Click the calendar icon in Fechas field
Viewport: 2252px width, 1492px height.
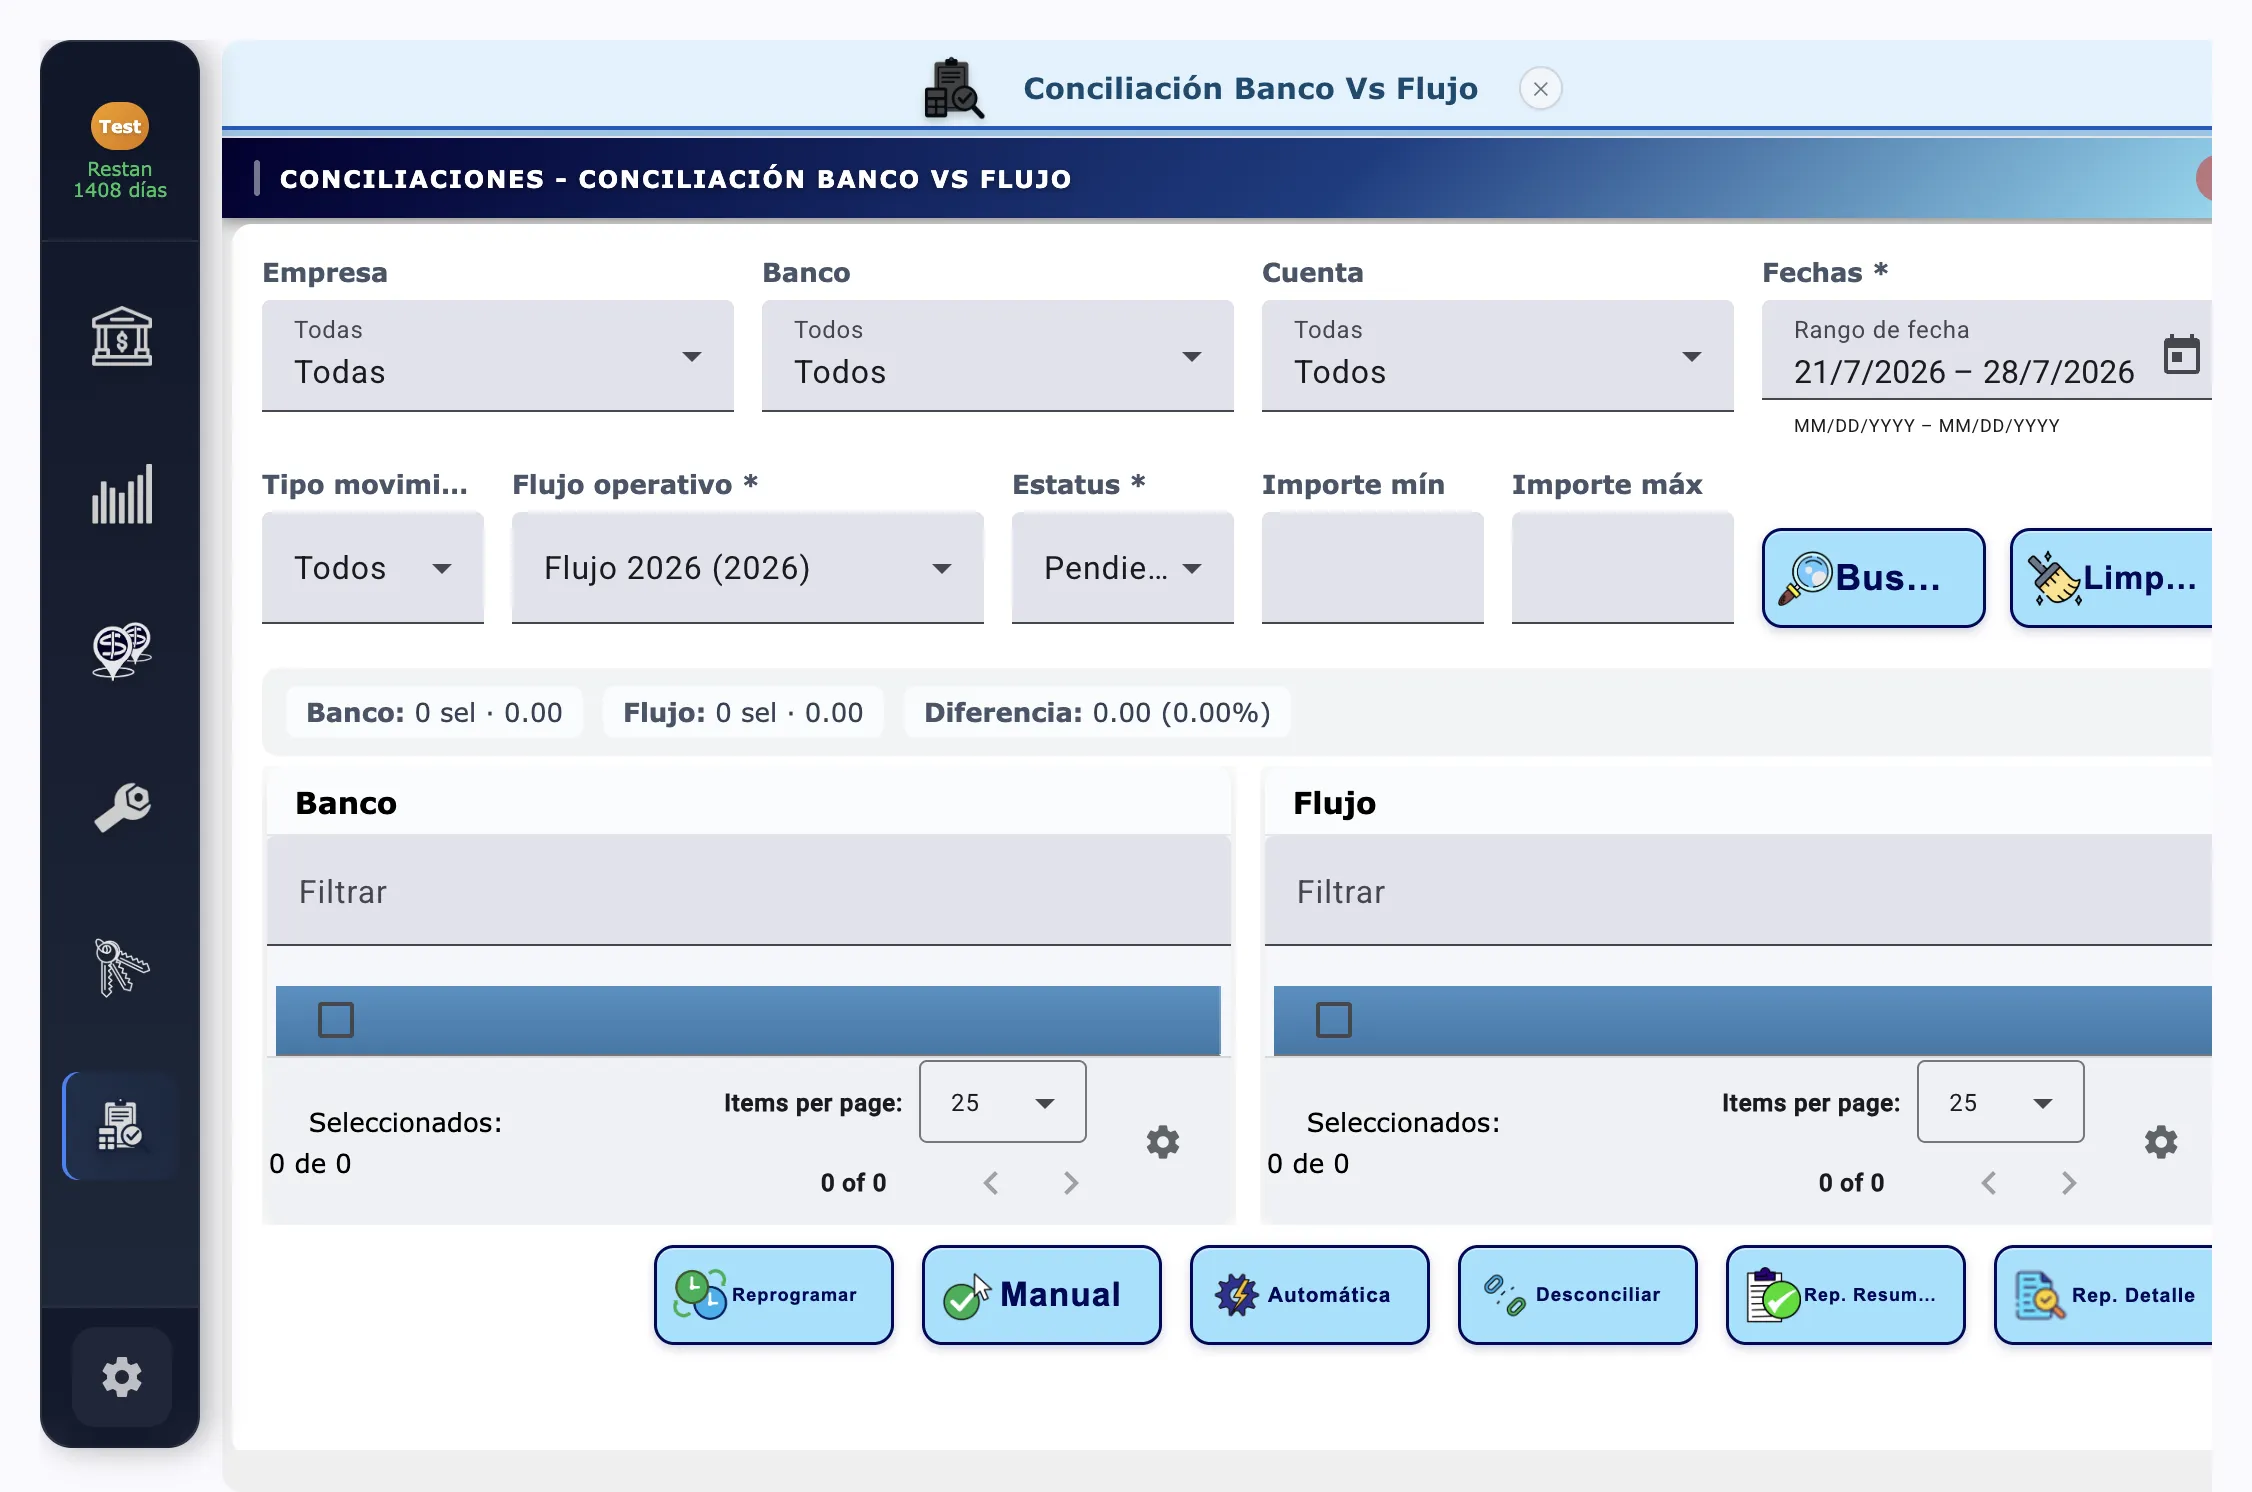pyautogui.click(x=2181, y=355)
